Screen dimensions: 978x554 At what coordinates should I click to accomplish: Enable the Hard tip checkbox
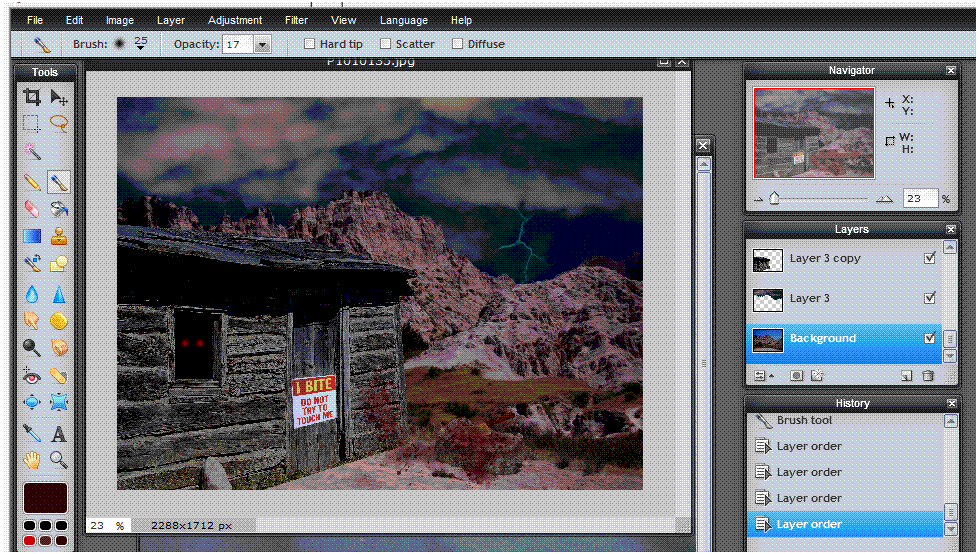pyautogui.click(x=310, y=44)
